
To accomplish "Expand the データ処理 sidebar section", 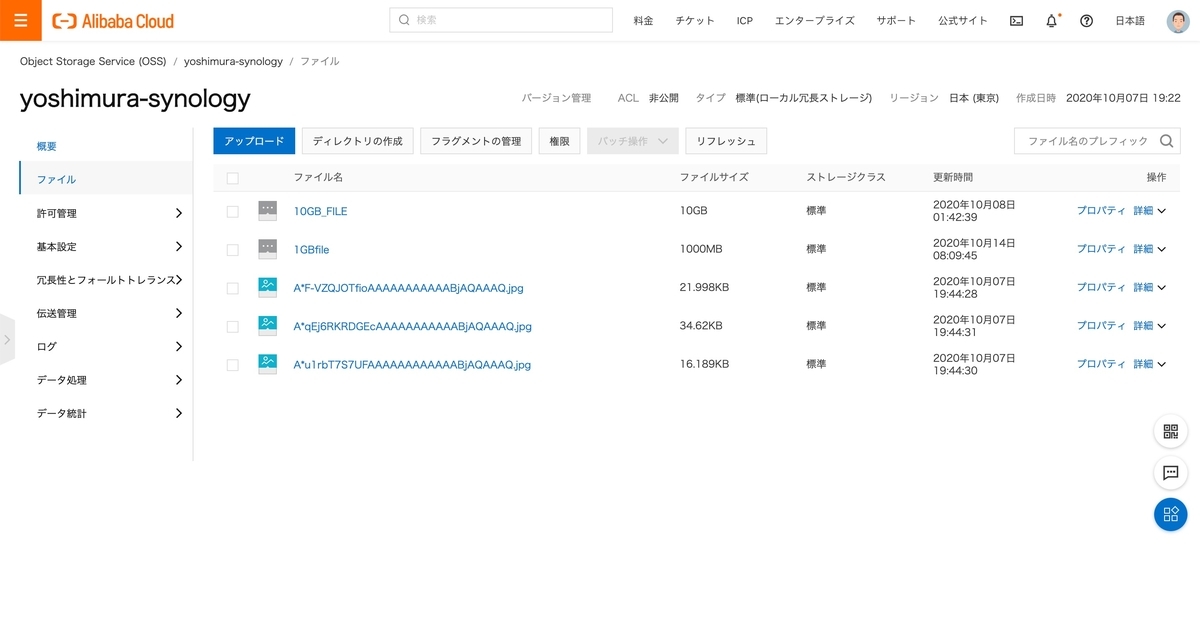I will coord(106,380).
